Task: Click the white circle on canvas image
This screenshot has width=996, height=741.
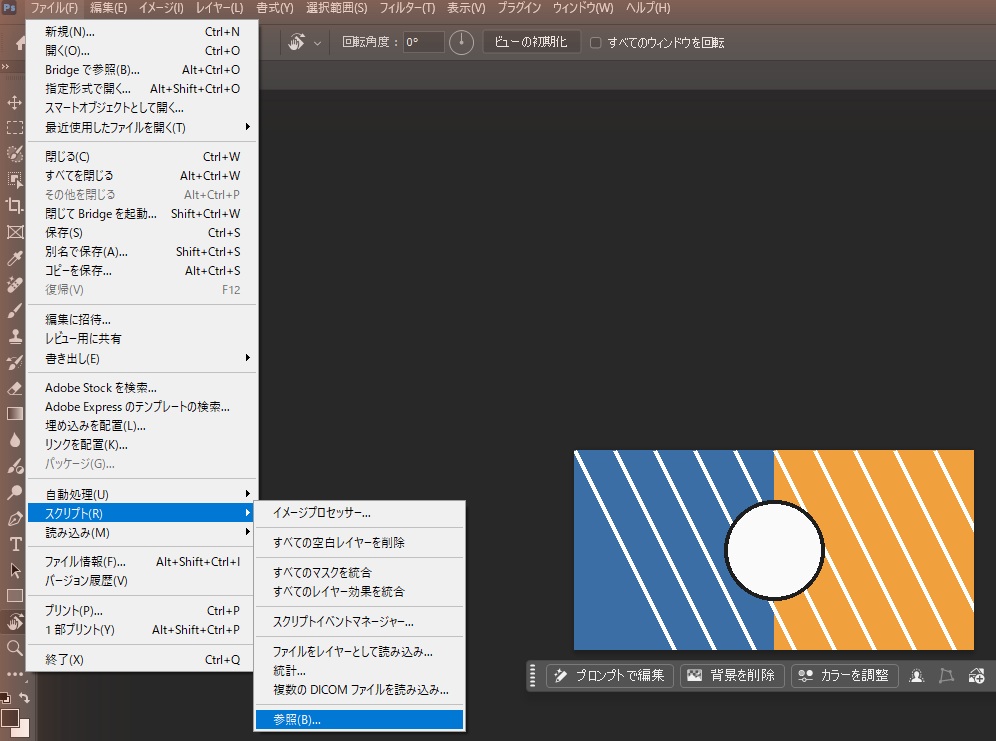Action: (x=774, y=550)
